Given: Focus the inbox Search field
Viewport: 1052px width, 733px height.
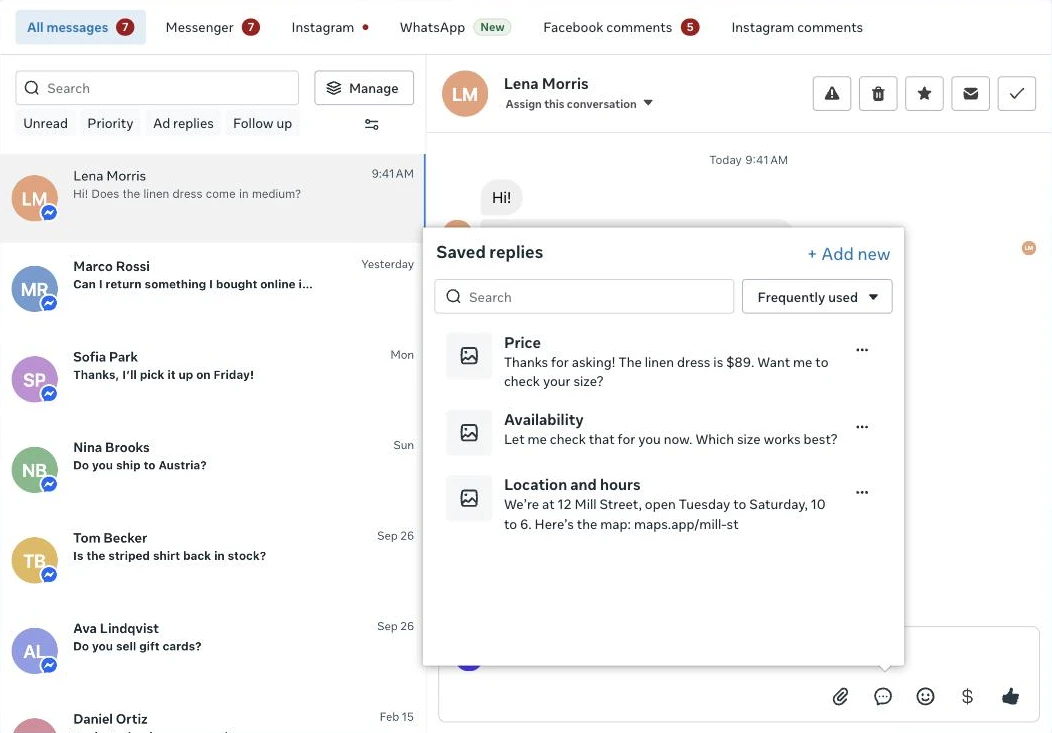Looking at the screenshot, I should 157,88.
